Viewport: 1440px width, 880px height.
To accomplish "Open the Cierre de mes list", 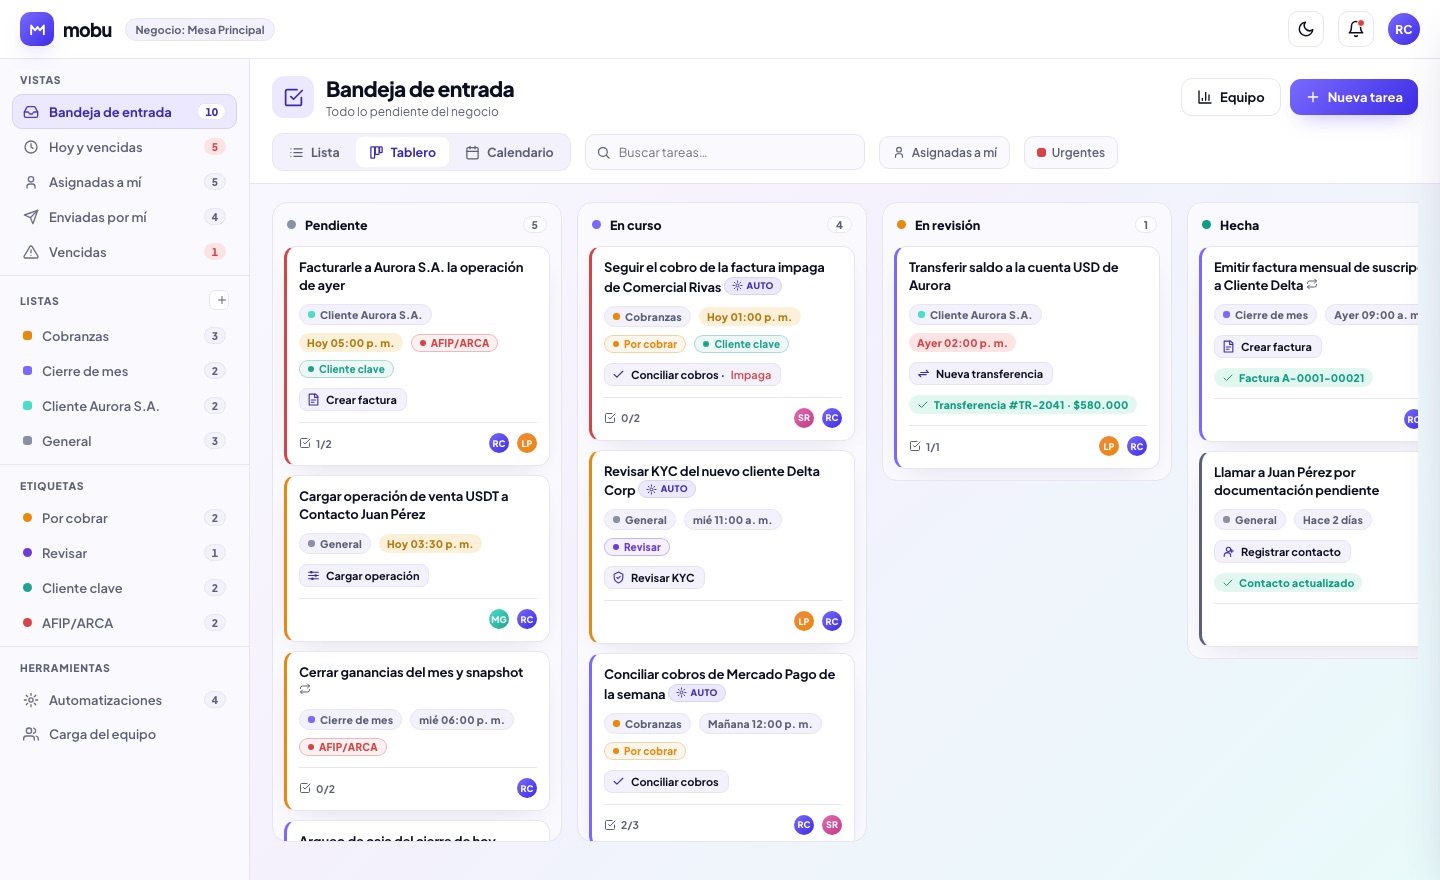I will [x=124, y=371].
